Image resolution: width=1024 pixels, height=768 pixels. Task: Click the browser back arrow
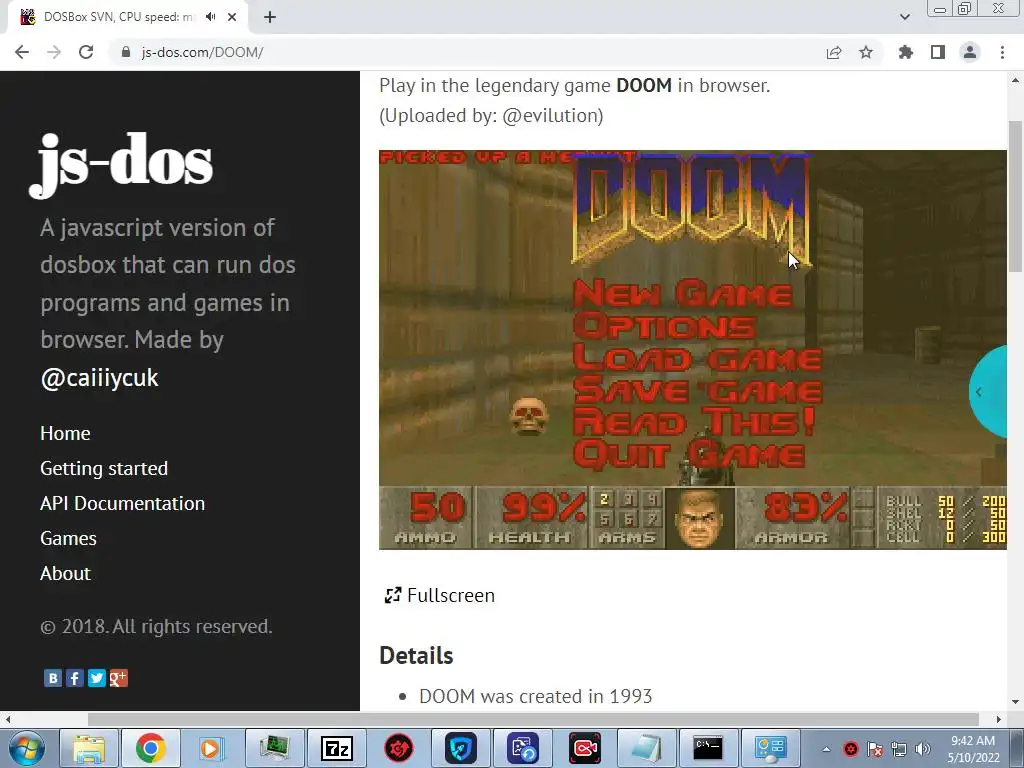(x=22, y=52)
